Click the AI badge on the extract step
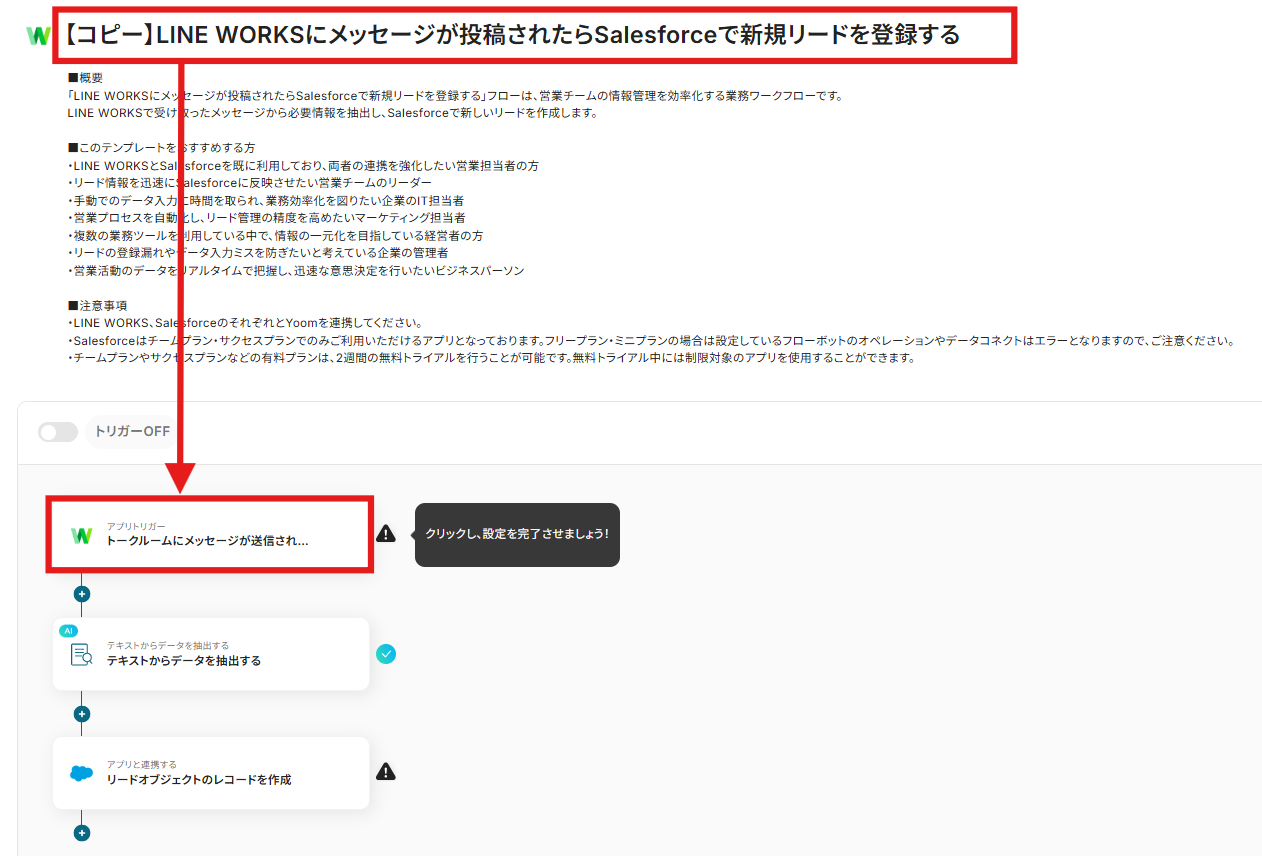The width and height of the screenshot is (1262, 856). click(68, 631)
